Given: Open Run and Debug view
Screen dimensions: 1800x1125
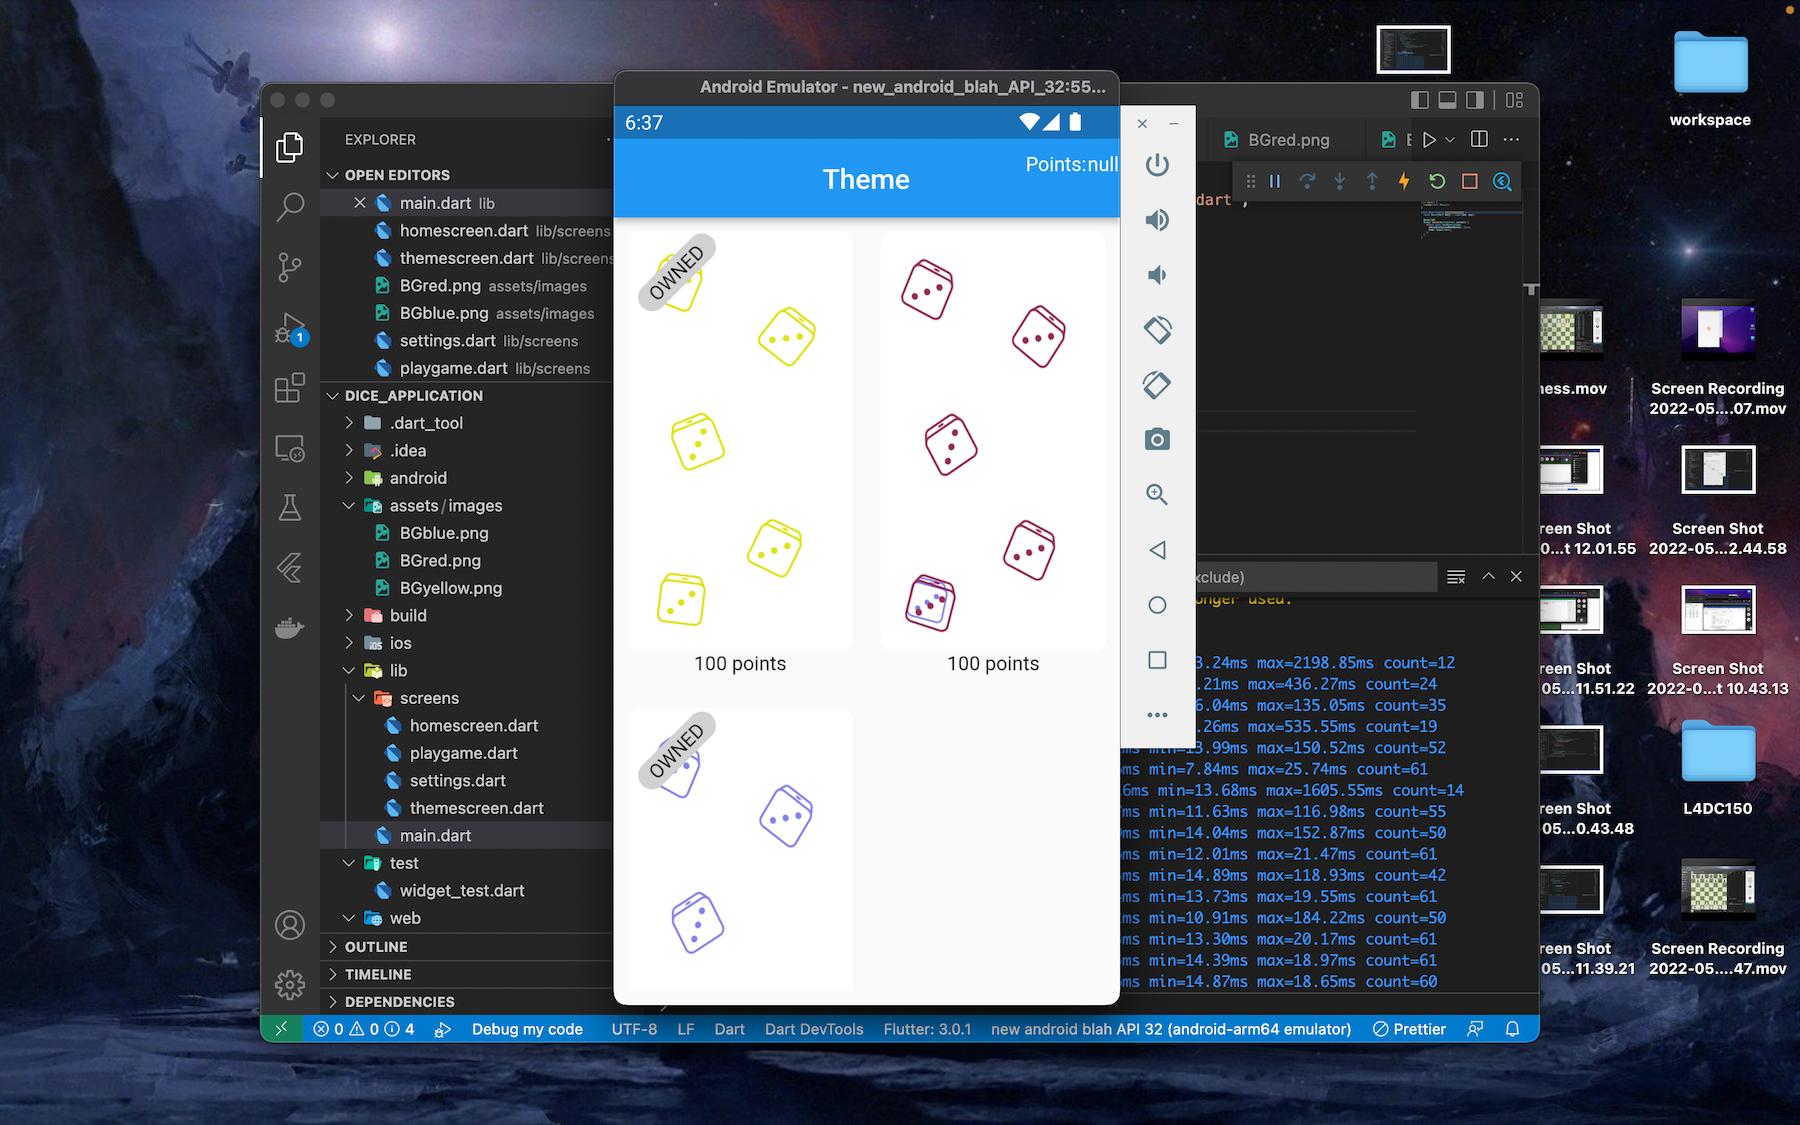Looking at the screenshot, I should click(290, 328).
